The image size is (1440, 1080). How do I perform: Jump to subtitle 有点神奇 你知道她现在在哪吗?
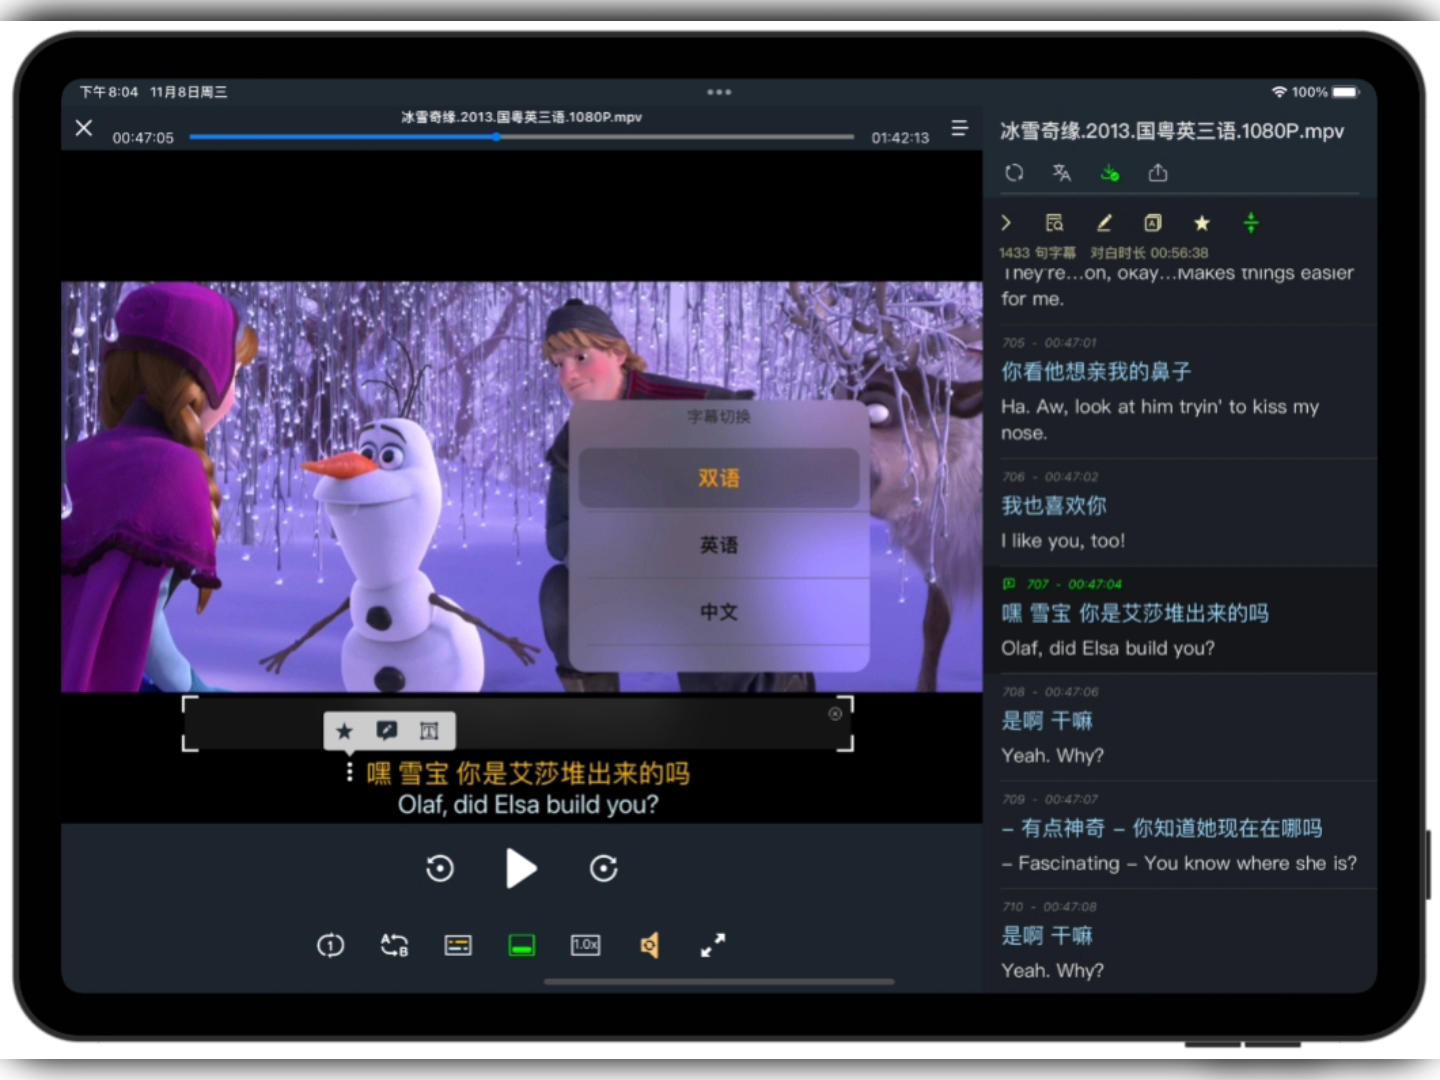click(1162, 828)
